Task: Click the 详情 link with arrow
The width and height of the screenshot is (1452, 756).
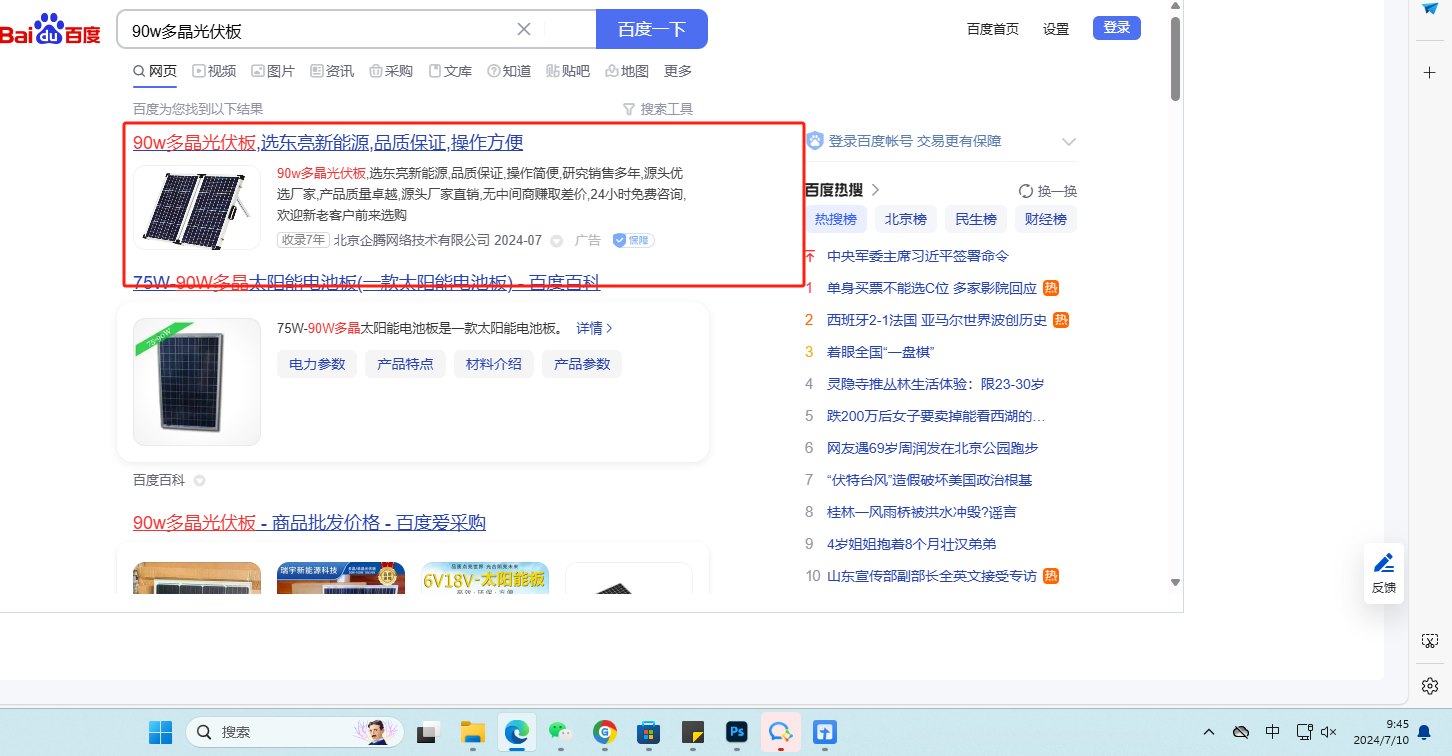Action: point(594,328)
